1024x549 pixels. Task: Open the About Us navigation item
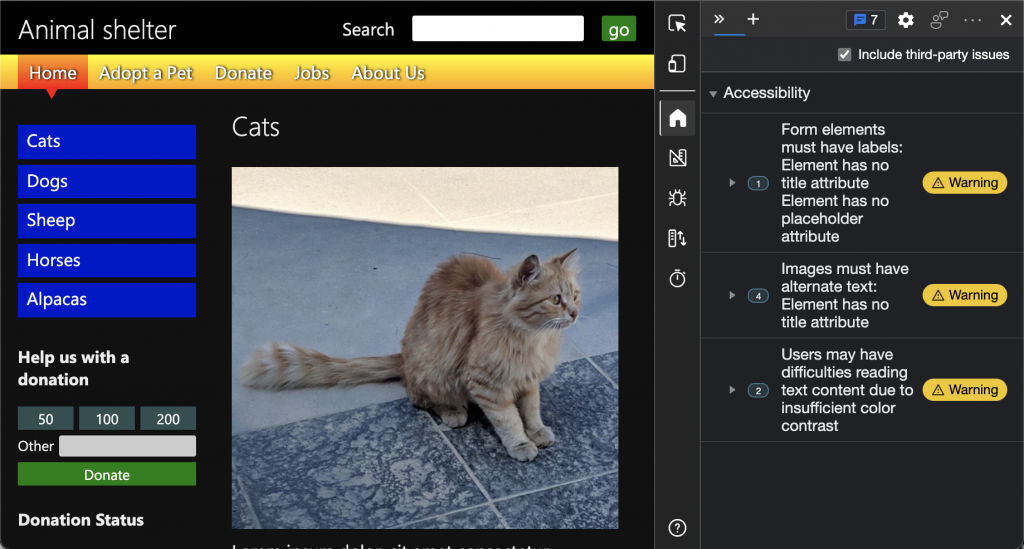point(388,72)
